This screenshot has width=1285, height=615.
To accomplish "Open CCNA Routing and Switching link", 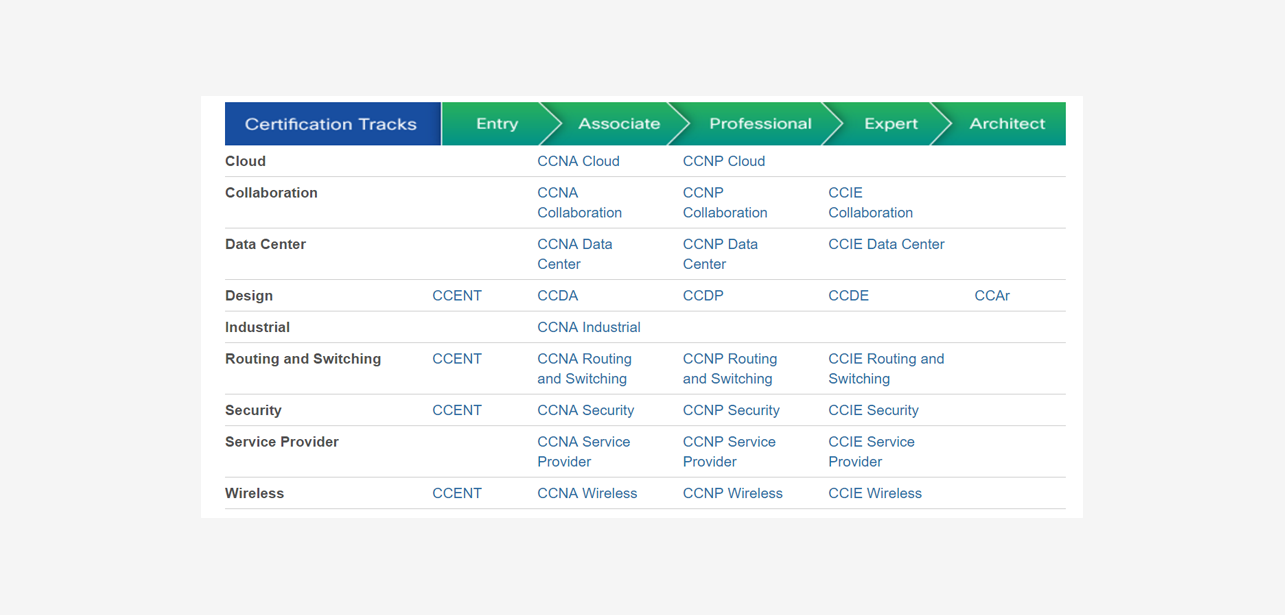I will pyautogui.click(x=585, y=369).
